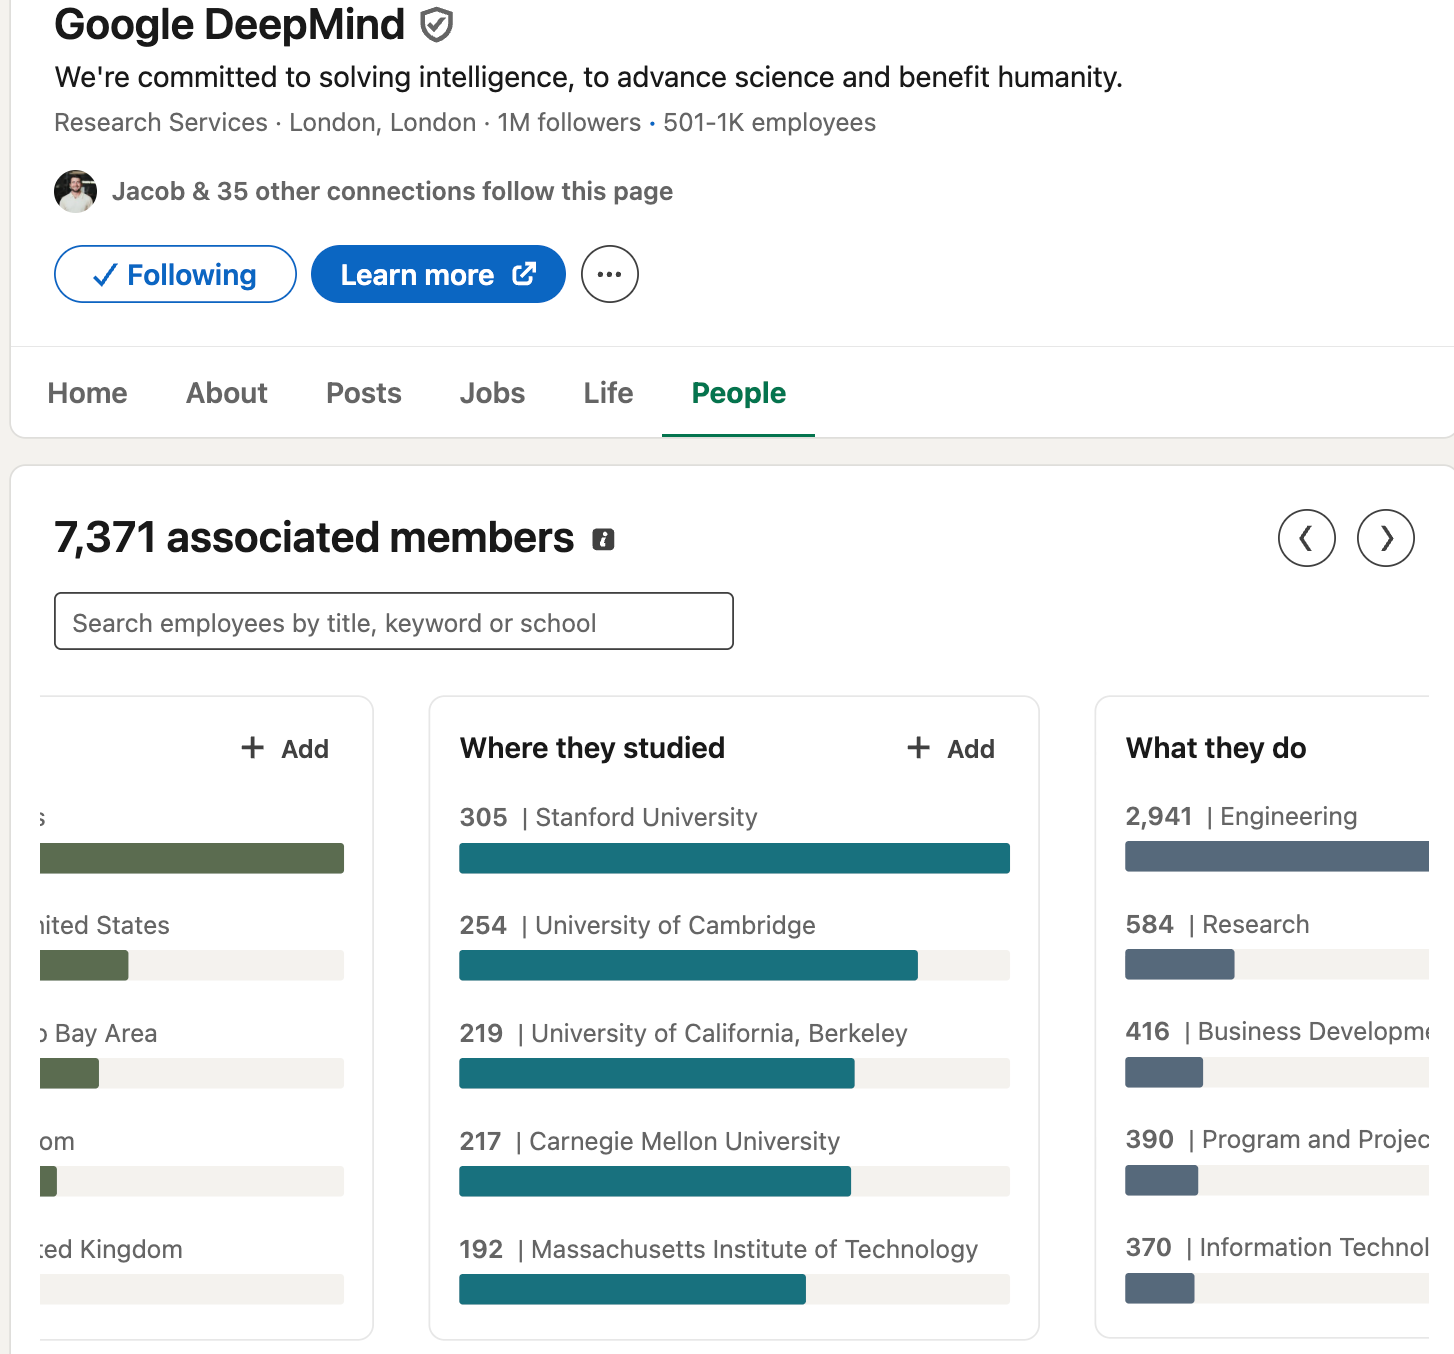
Task: Focus the employee search field
Action: 394,621
